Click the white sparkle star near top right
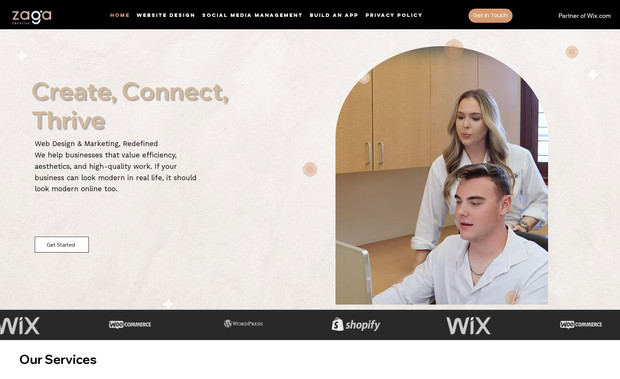 click(x=592, y=74)
